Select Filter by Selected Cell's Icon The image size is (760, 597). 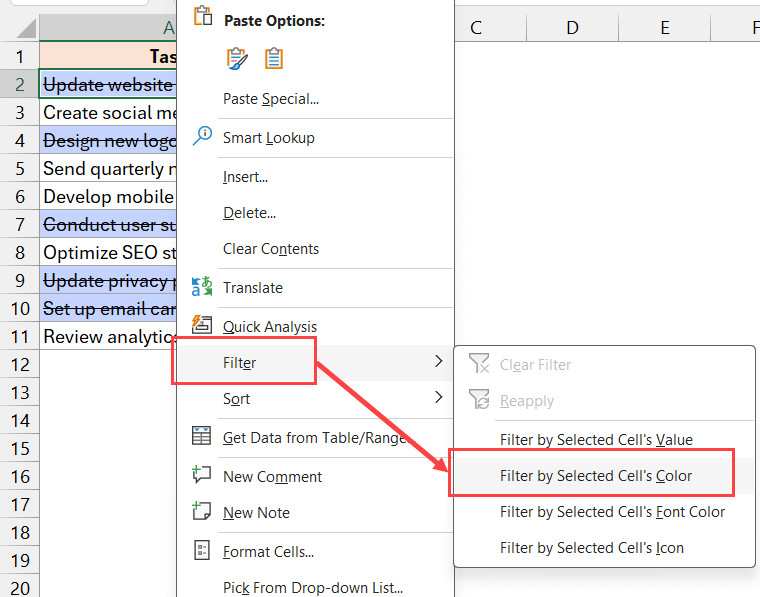pyautogui.click(x=591, y=548)
